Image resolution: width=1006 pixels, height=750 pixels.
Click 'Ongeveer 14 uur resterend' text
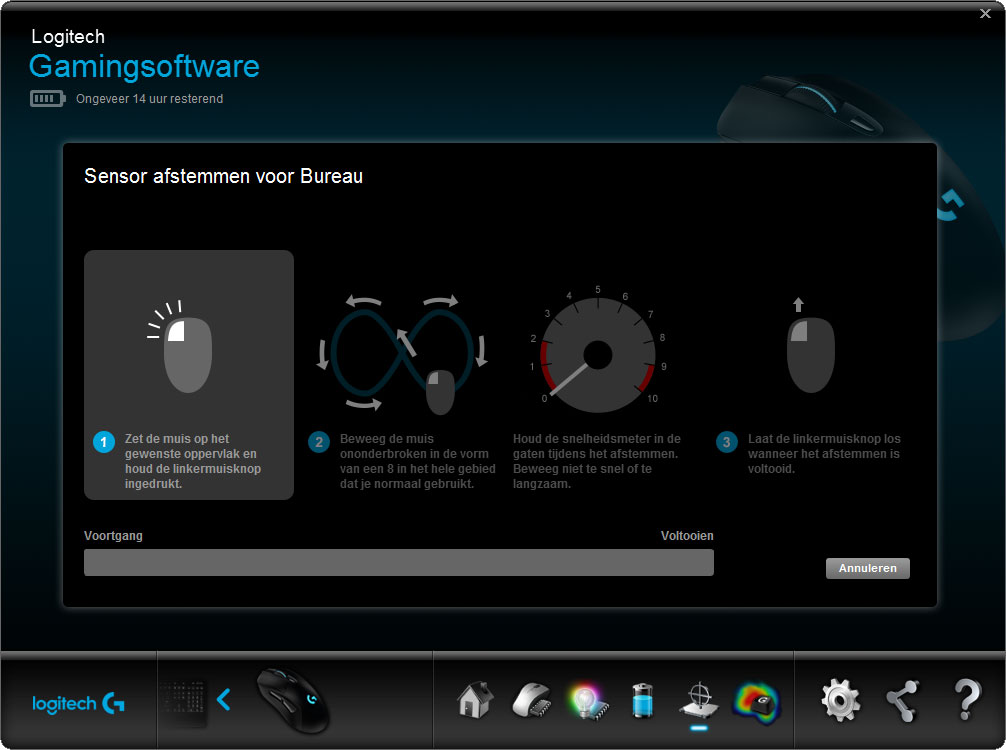149,99
